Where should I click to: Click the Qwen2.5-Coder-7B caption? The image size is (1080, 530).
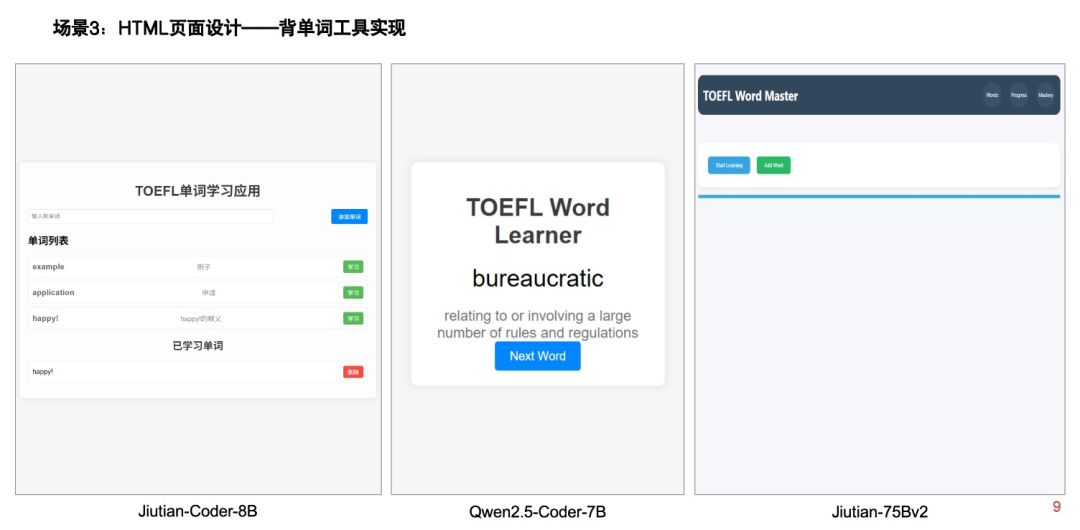pos(538,513)
